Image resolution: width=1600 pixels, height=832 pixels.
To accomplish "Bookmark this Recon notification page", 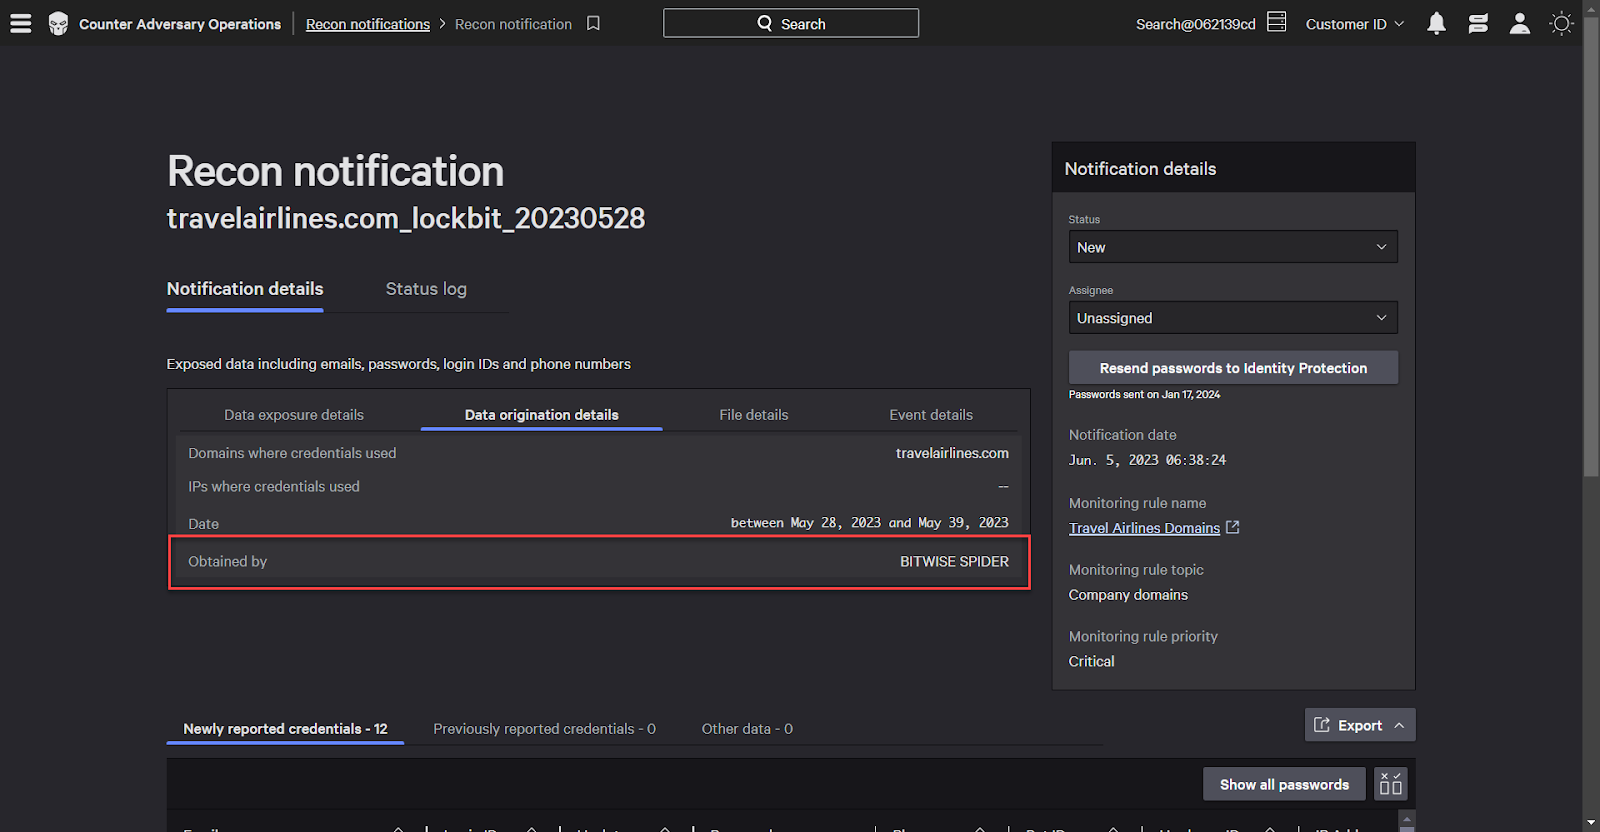I will point(593,23).
